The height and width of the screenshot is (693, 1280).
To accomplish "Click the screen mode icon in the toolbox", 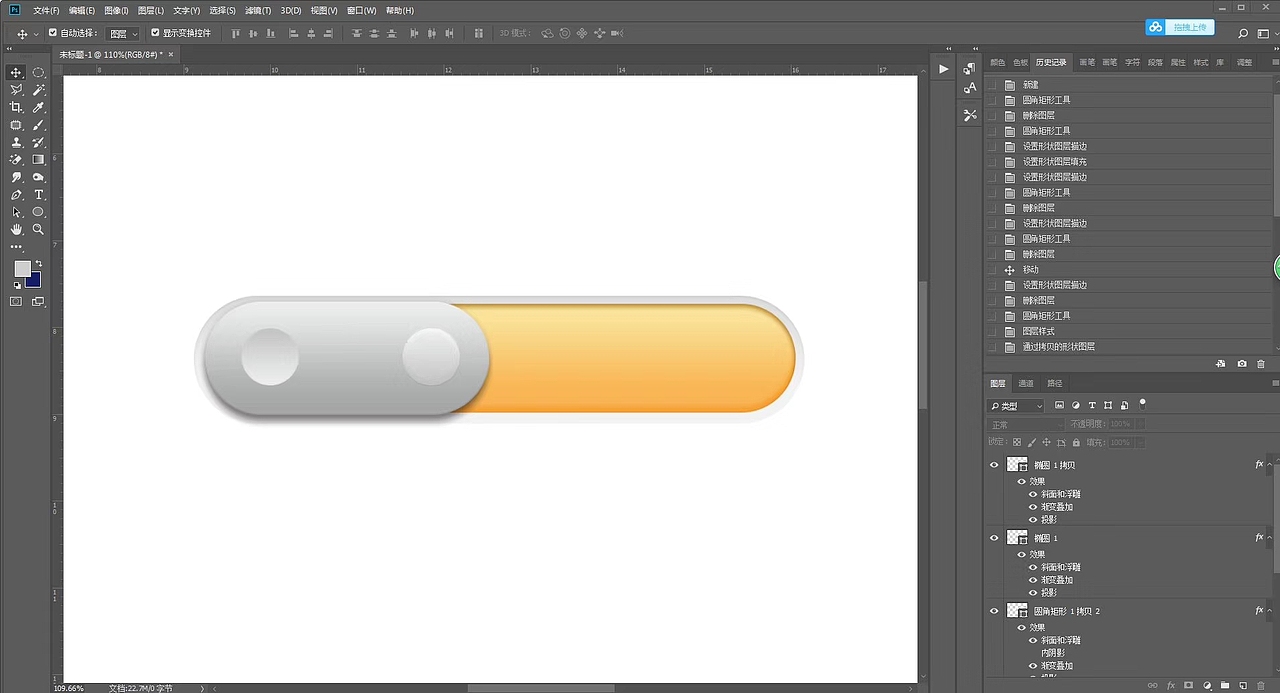I will click(x=38, y=301).
